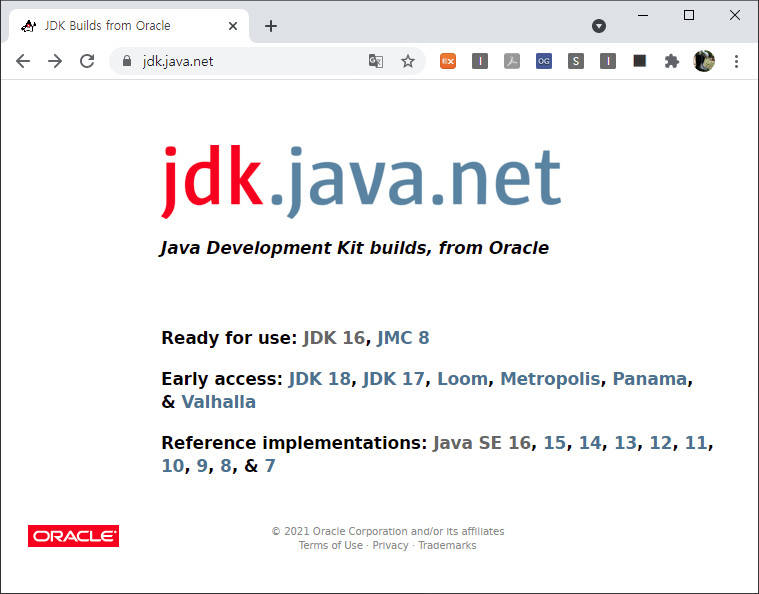Open the JDK 17 early access link
The width and height of the screenshot is (759, 594).
394,379
